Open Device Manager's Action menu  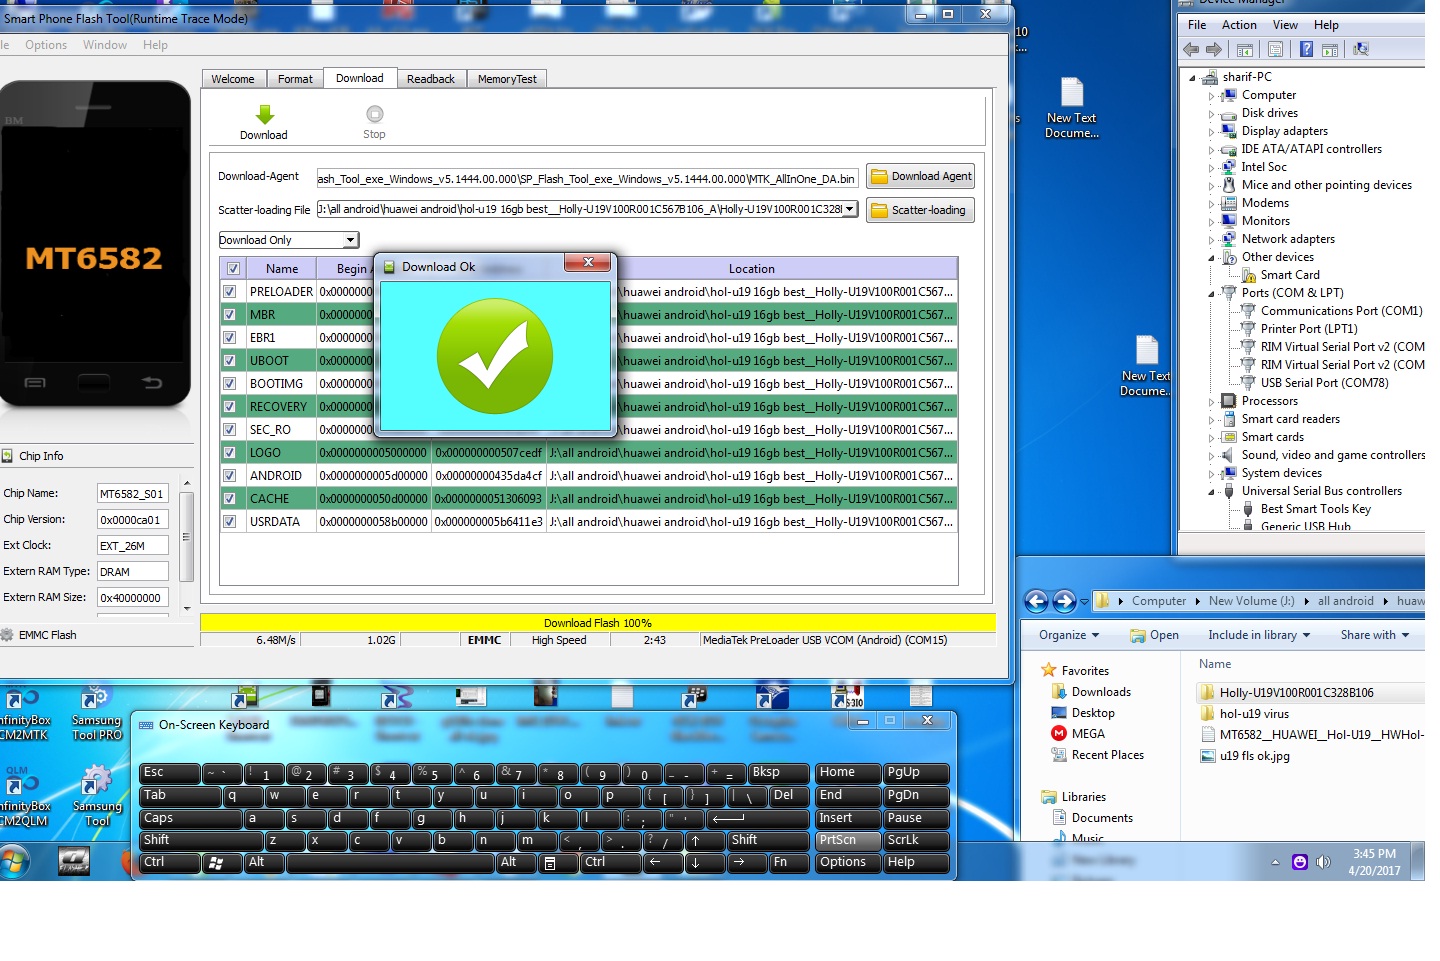coord(1239,25)
